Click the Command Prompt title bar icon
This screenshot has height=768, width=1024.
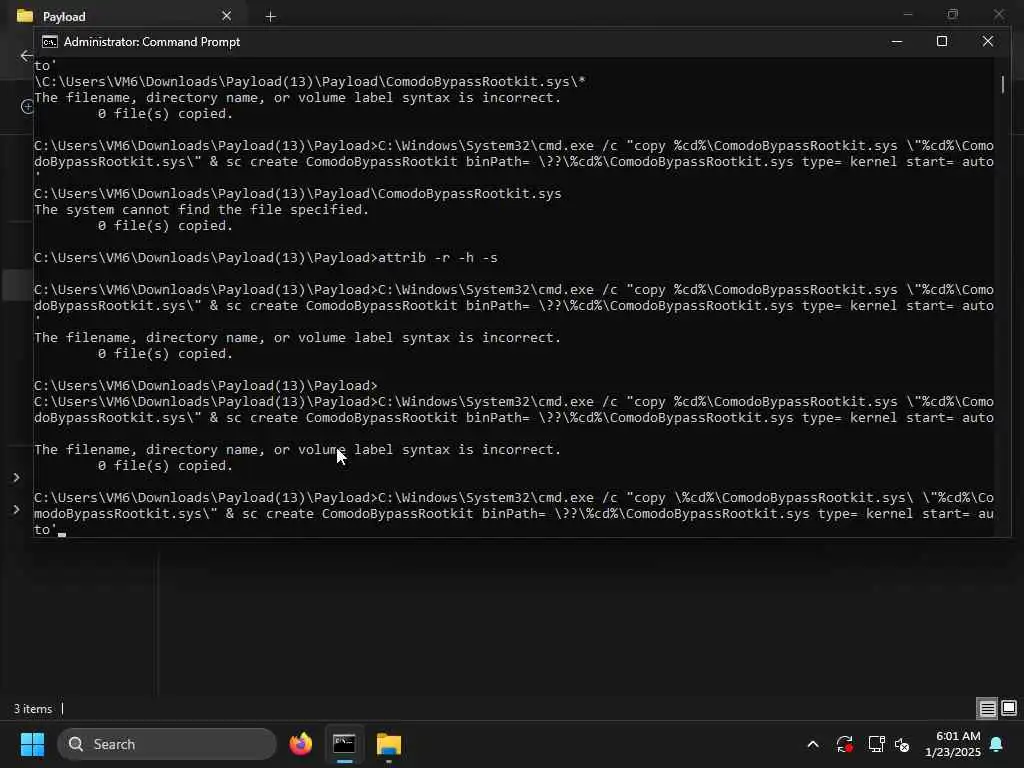tap(50, 42)
